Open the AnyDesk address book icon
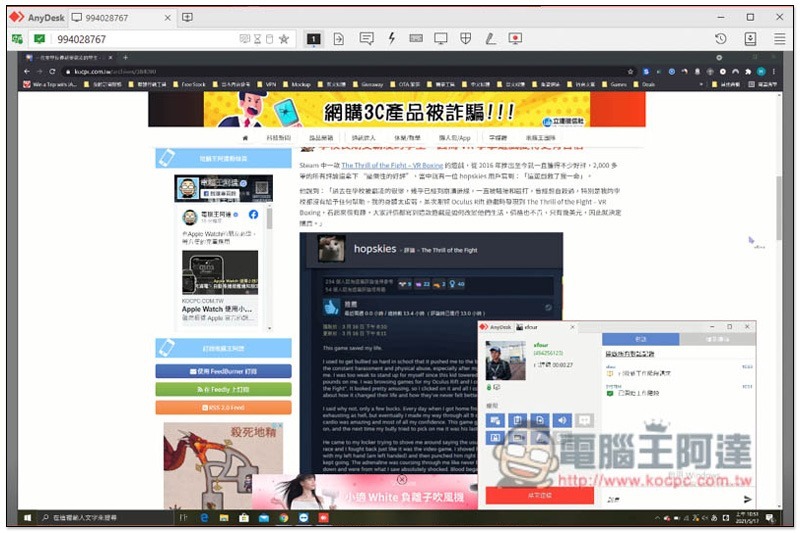The height and width of the screenshot is (533, 800). (x=751, y=39)
